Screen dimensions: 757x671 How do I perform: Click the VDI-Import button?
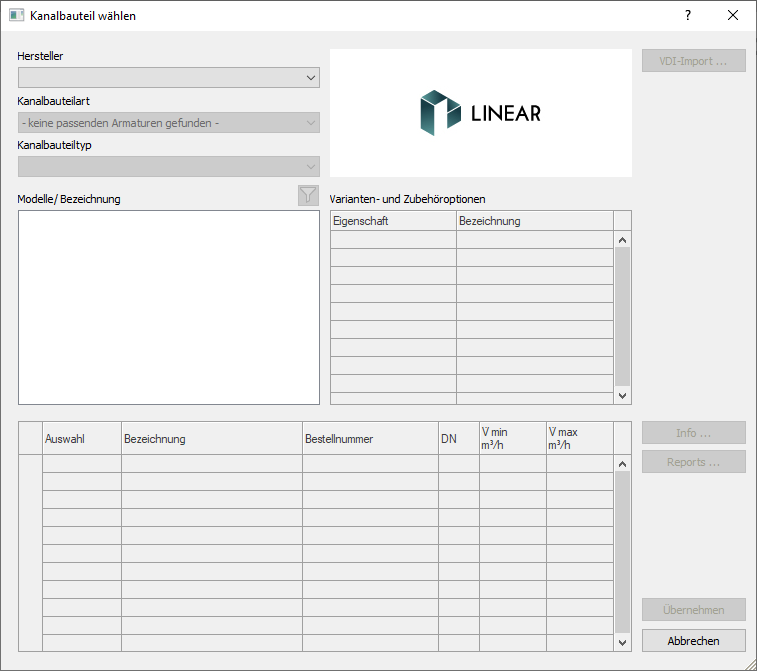(x=693, y=61)
